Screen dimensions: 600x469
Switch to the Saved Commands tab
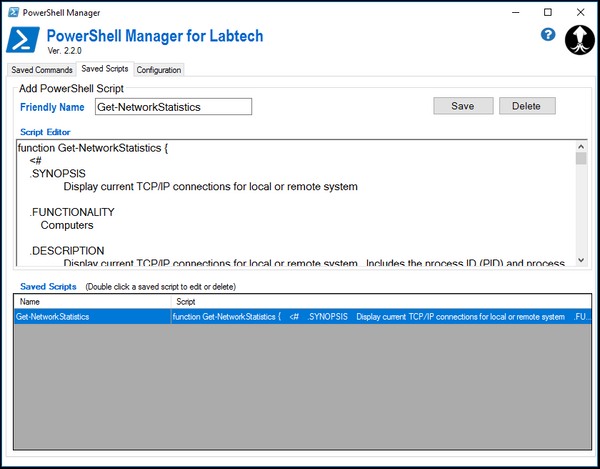pyautogui.click(x=42, y=70)
